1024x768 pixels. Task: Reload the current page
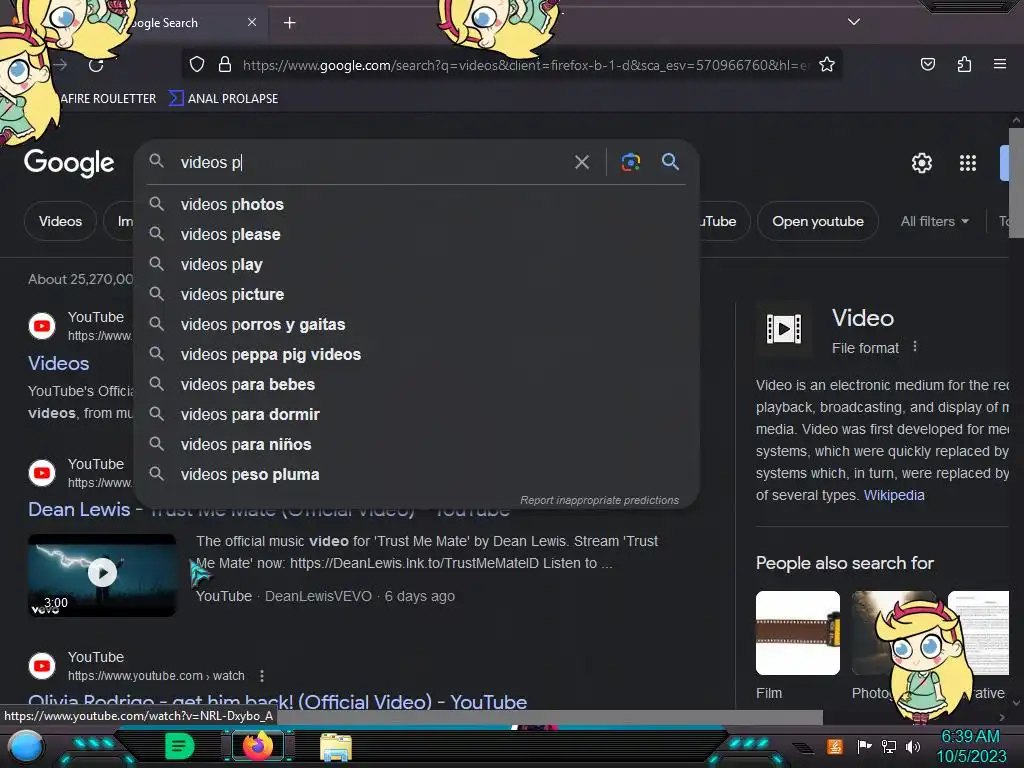[96, 65]
